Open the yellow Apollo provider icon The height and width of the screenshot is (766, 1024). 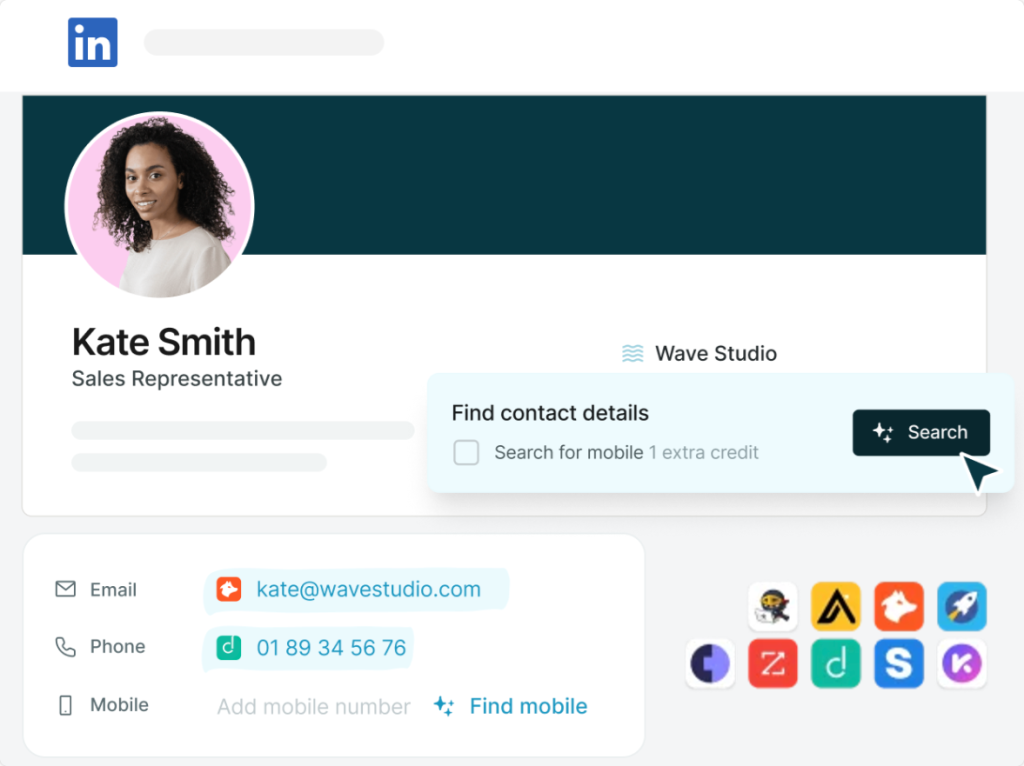coord(835,606)
